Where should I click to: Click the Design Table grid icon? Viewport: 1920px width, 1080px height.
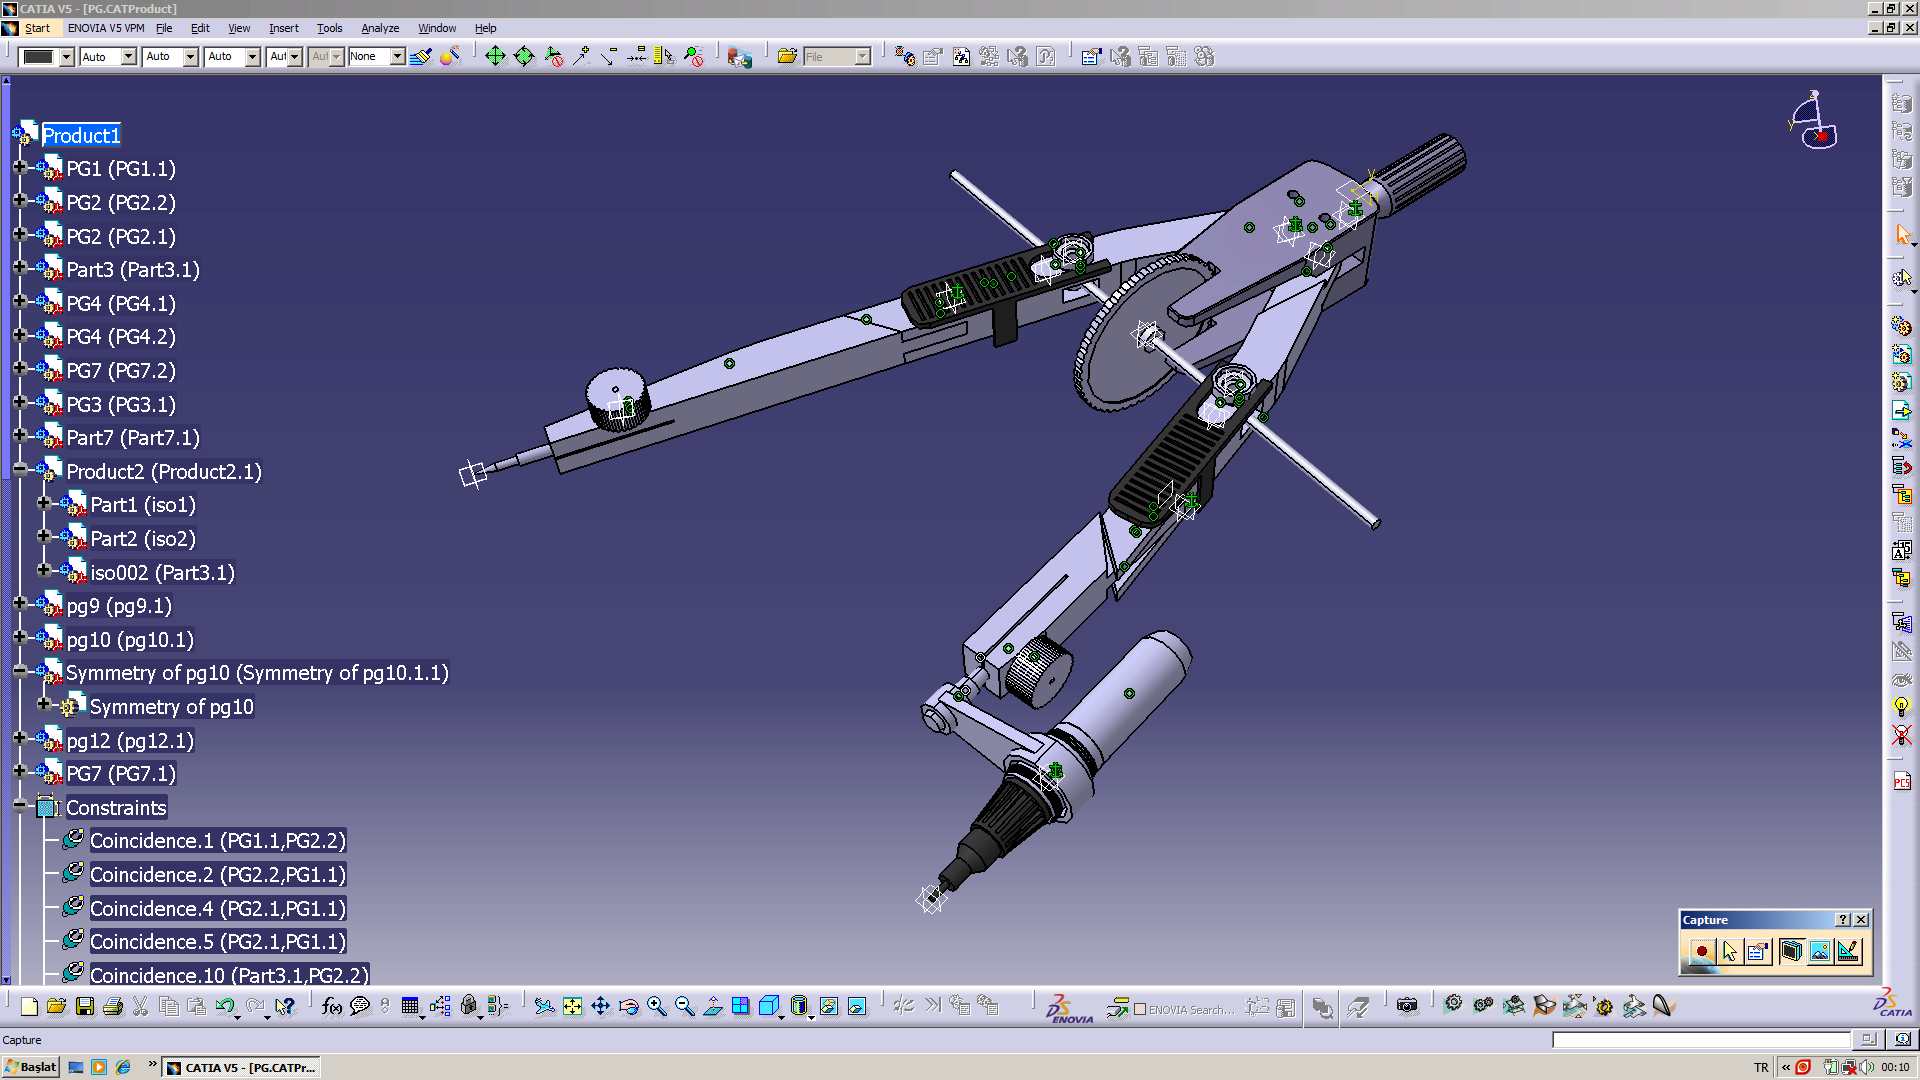[410, 1006]
